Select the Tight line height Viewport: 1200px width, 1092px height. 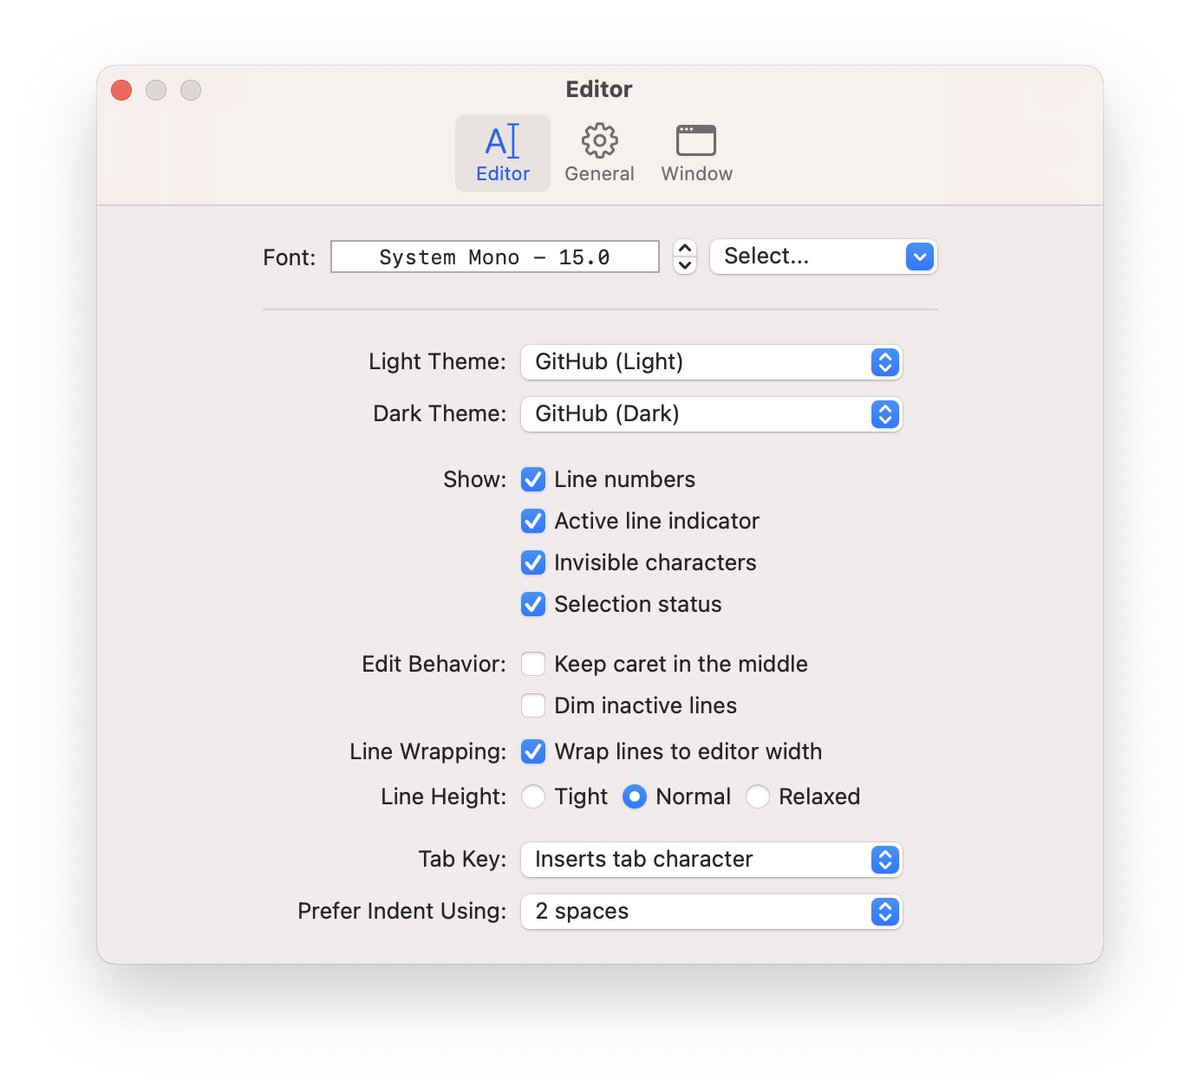(534, 797)
